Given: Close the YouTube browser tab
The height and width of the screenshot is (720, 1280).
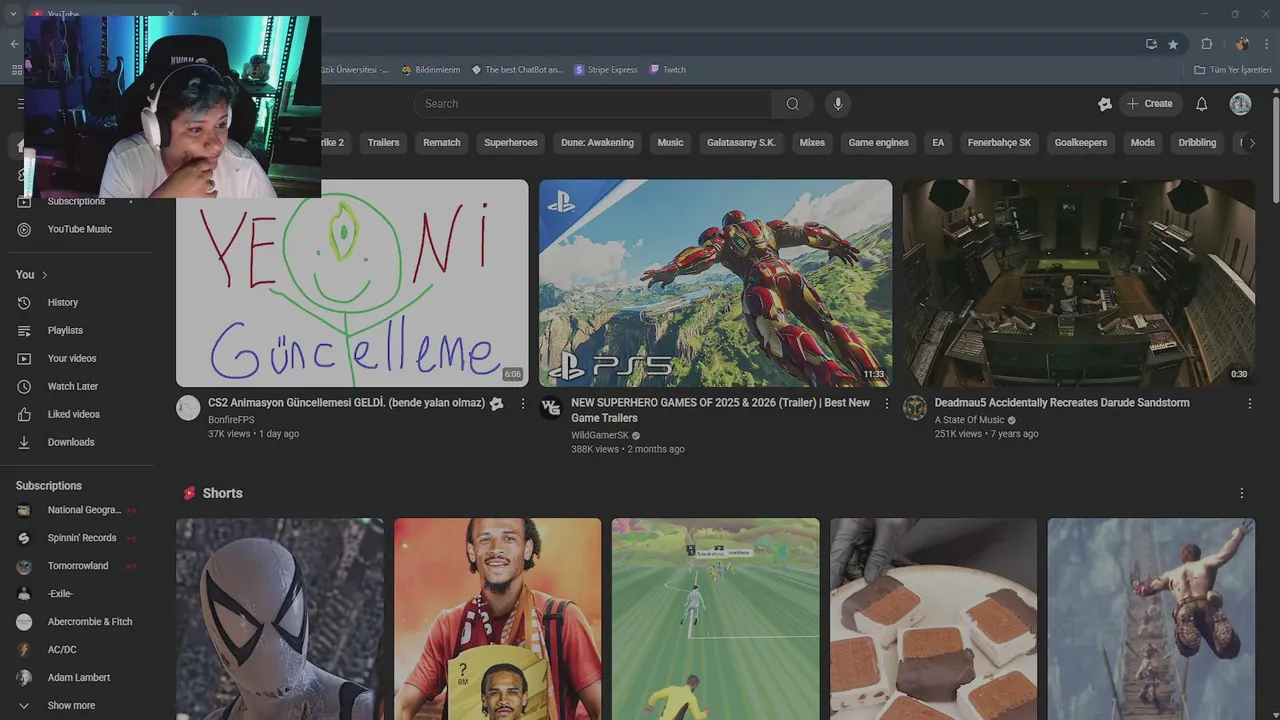Looking at the screenshot, I should (170, 14).
